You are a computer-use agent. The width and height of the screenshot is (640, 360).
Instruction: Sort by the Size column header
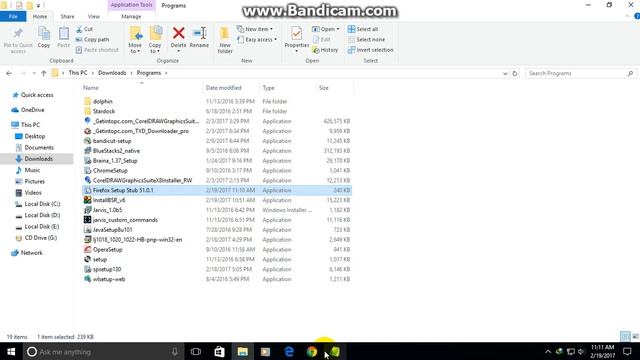coord(324,88)
